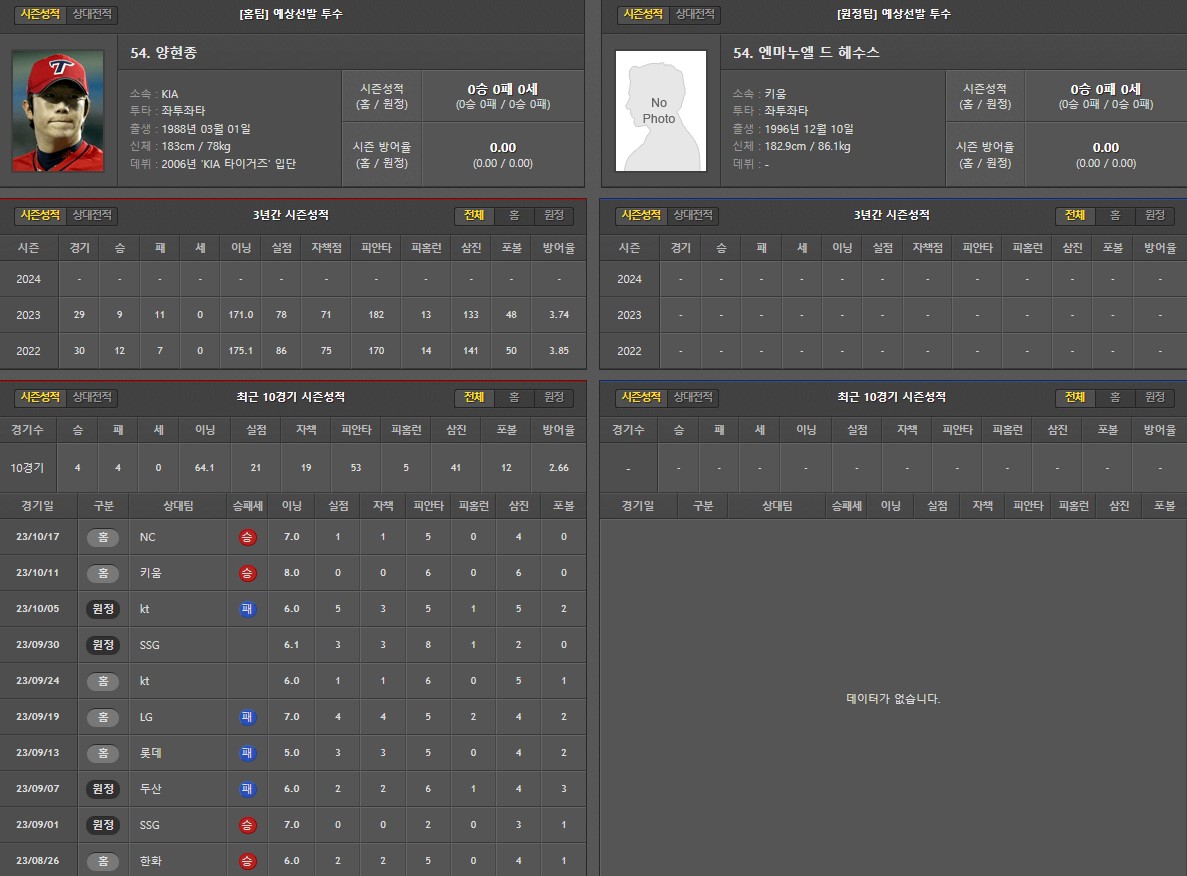This screenshot has width=1187, height=876.
Task: Click the win badge in the 한화 game row
Action: point(247,861)
